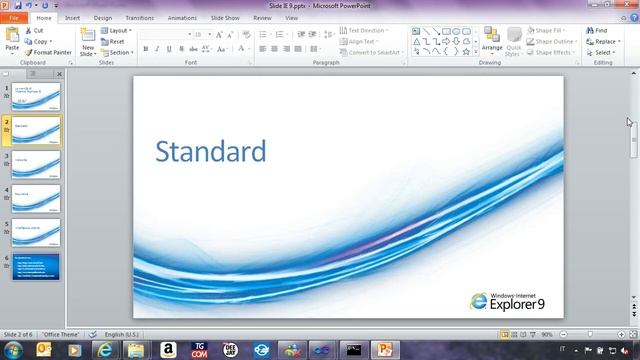640x360 pixels.
Task: Select the five-point star shape
Action: [466, 52]
